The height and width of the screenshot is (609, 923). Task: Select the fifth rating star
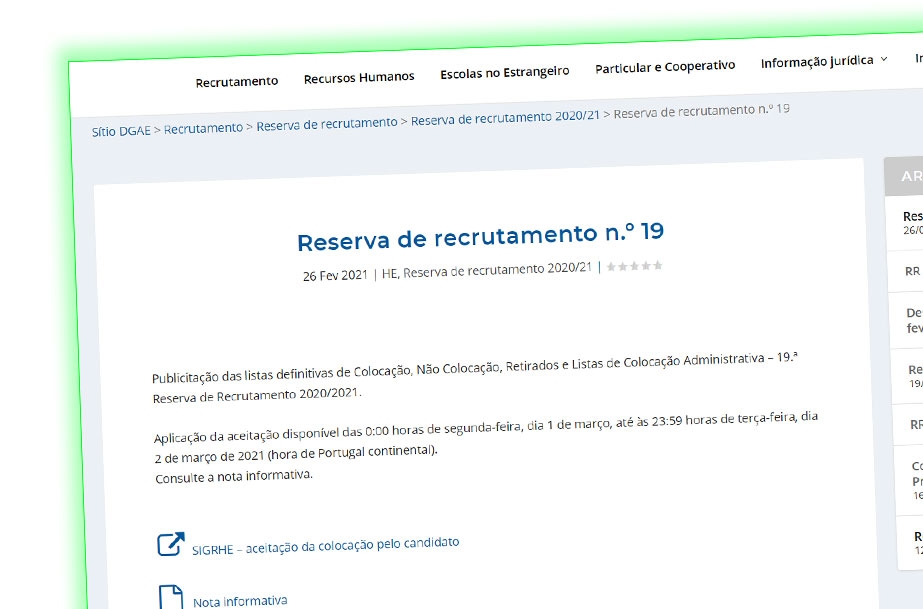point(660,267)
